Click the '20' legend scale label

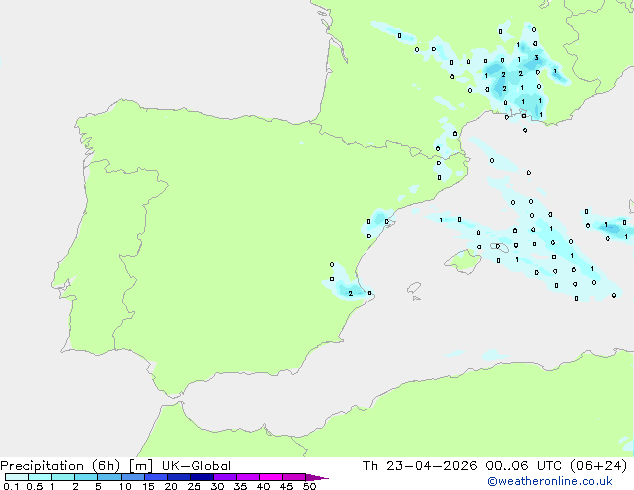pos(171,486)
